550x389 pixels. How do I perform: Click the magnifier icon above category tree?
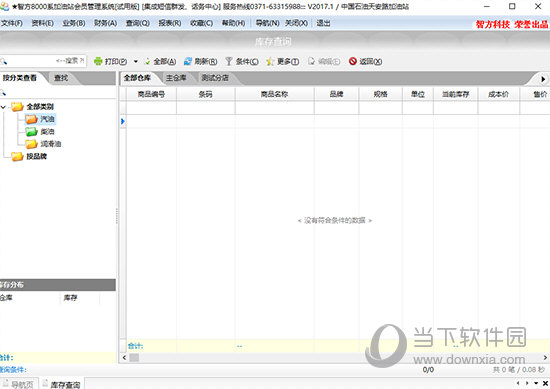coord(3,93)
